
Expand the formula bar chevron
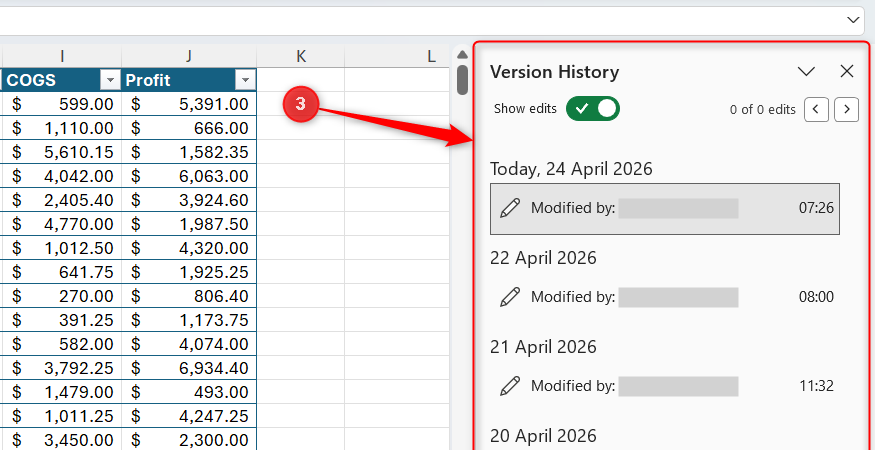point(853,21)
